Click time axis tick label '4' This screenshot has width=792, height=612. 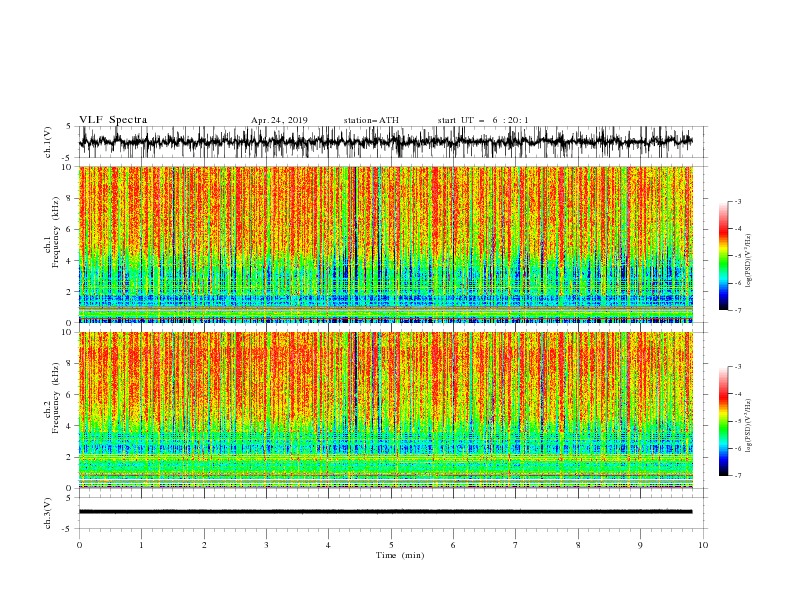pos(328,545)
